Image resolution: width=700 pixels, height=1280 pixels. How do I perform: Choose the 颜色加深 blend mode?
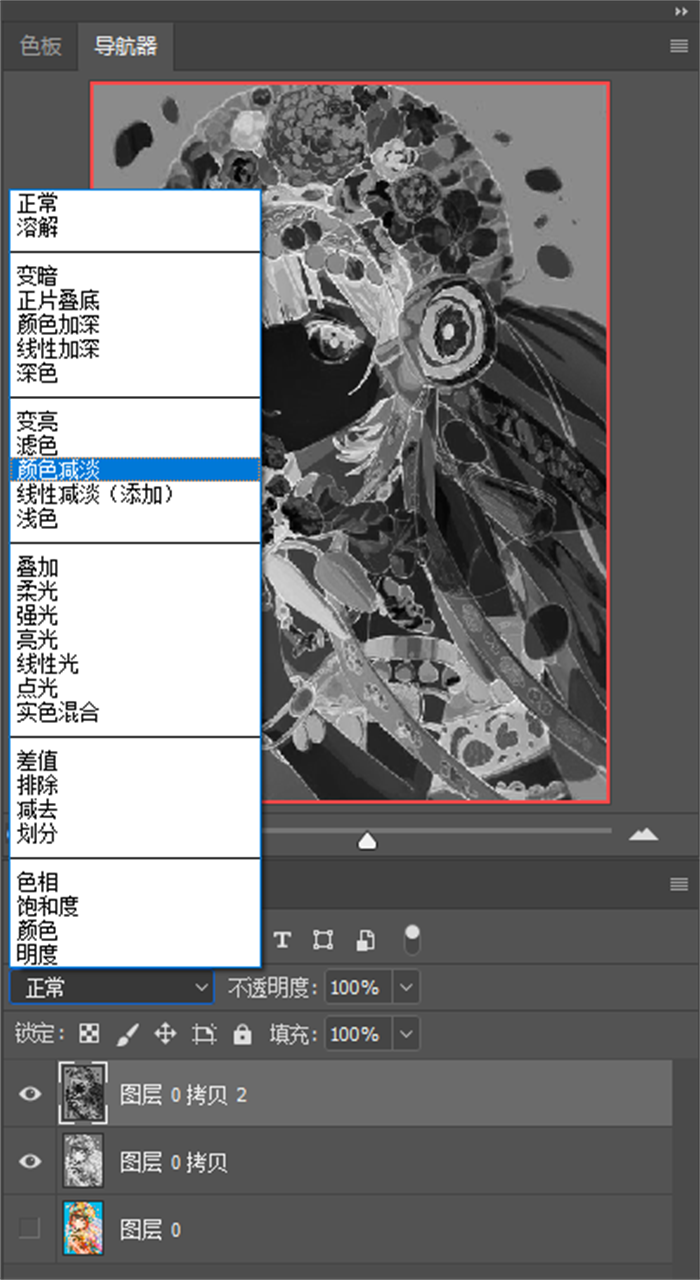point(135,324)
